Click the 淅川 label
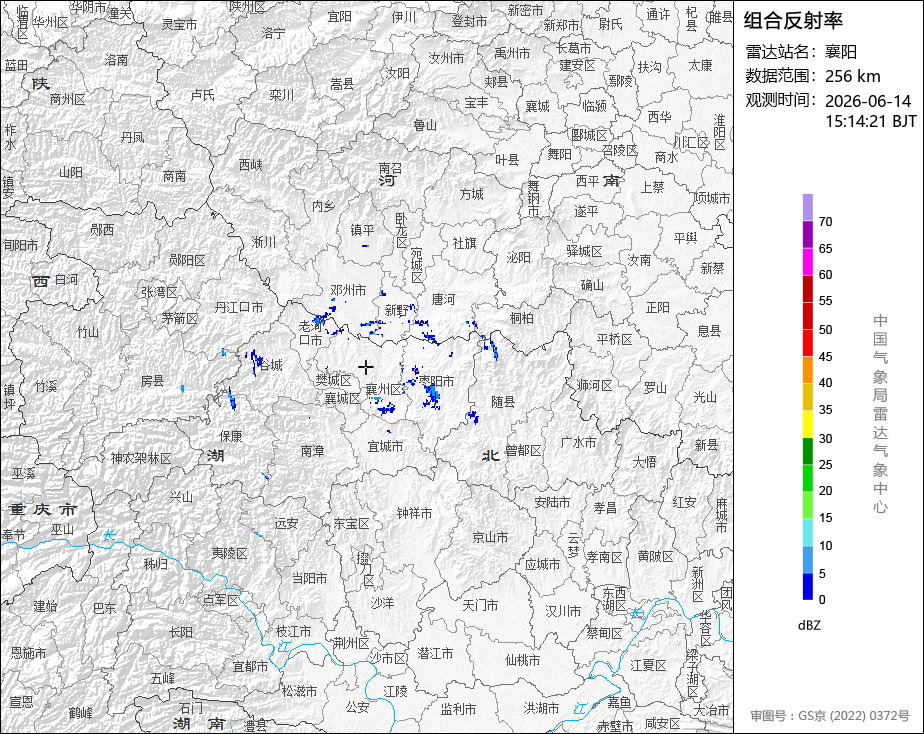Image resolution: width=924 pixels, height=734 pixels. point(263,242)
